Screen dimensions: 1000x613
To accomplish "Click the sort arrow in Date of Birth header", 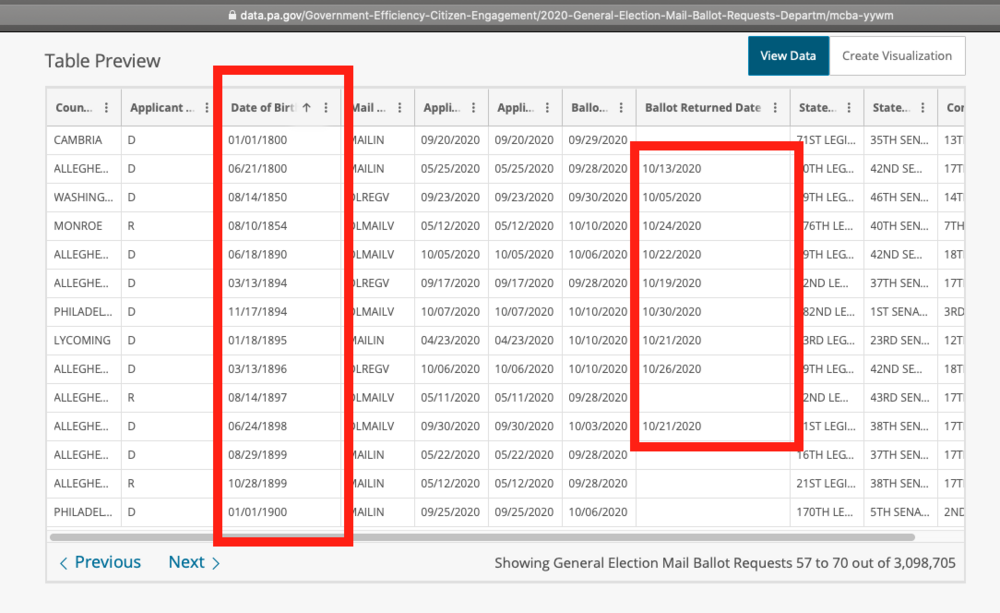I will [306, 108].
